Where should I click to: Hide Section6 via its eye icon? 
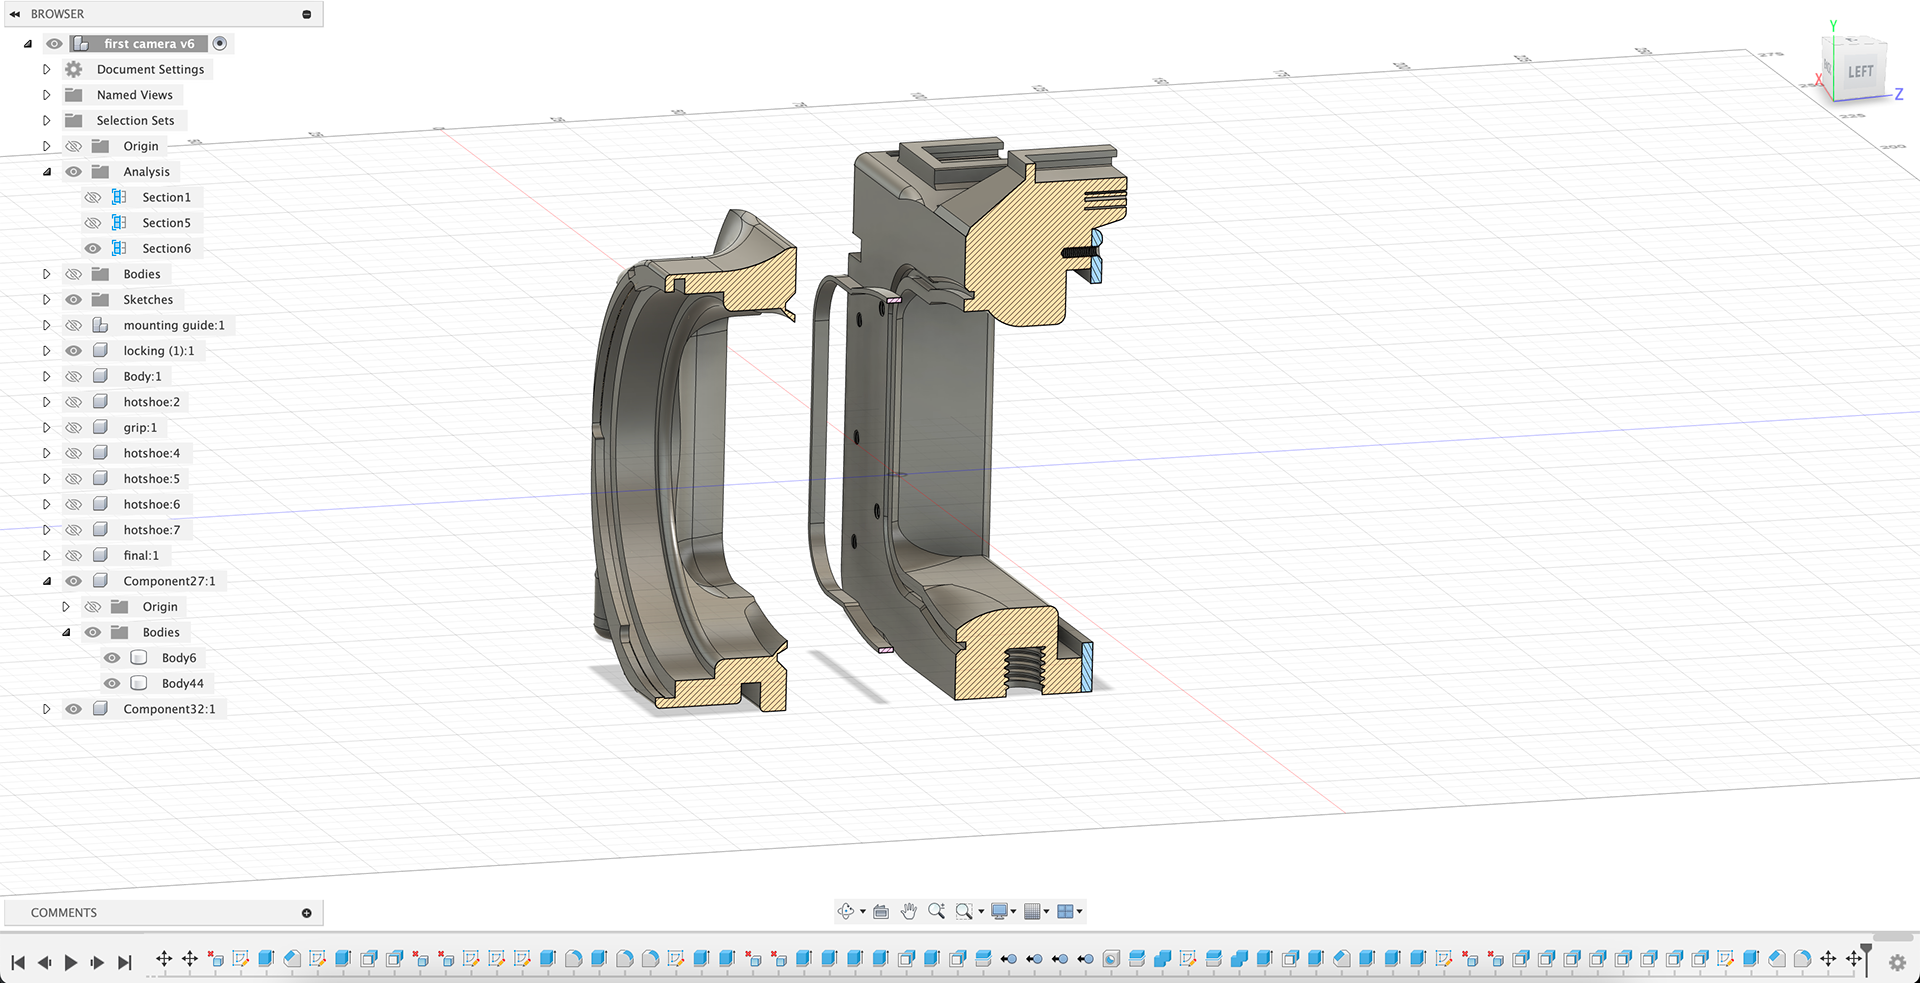[x=93, y=248]
